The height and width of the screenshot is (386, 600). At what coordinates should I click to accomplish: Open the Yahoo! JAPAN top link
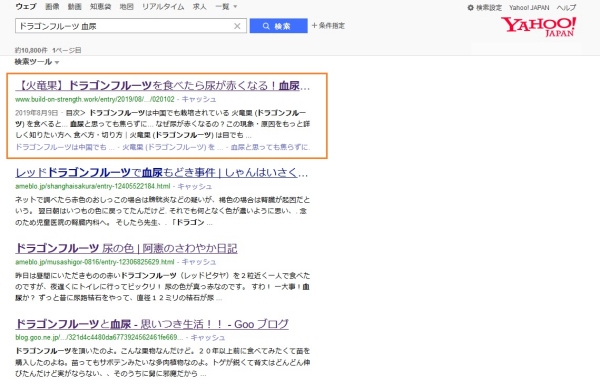(x=529, y=7)
